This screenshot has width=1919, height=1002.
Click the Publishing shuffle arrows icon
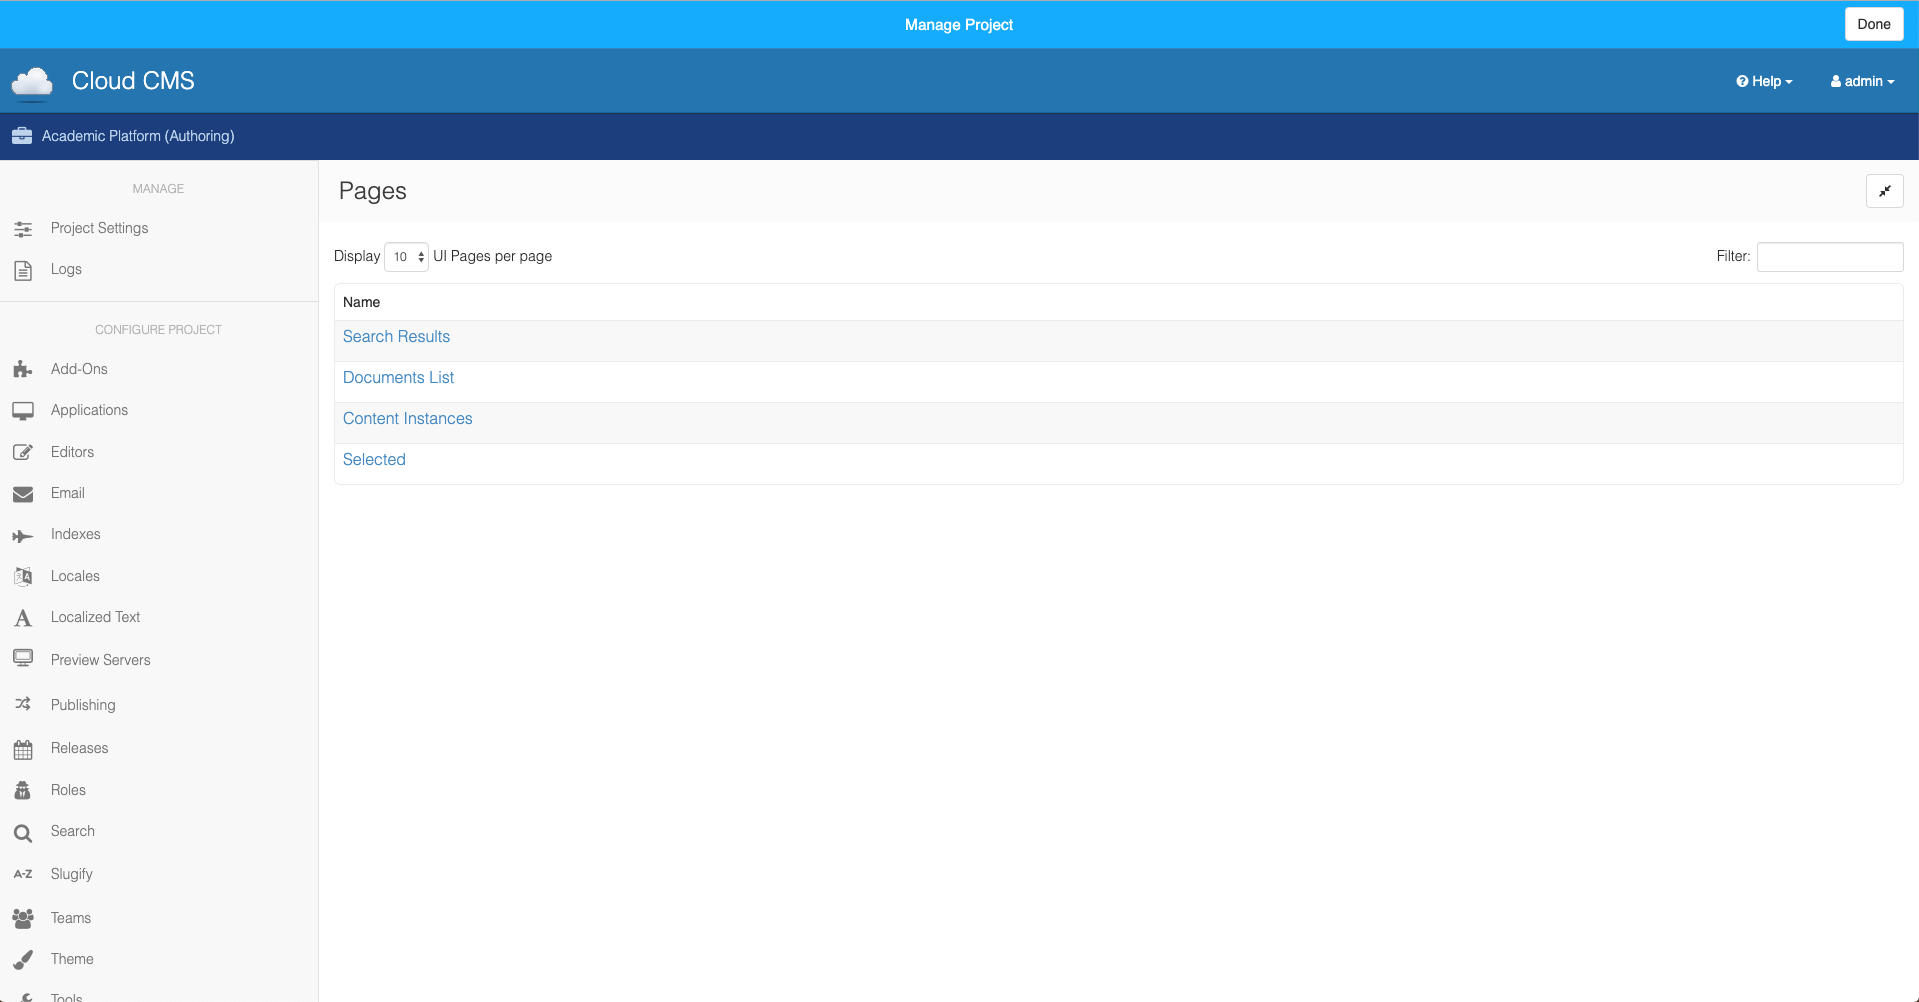coord(23,705)
